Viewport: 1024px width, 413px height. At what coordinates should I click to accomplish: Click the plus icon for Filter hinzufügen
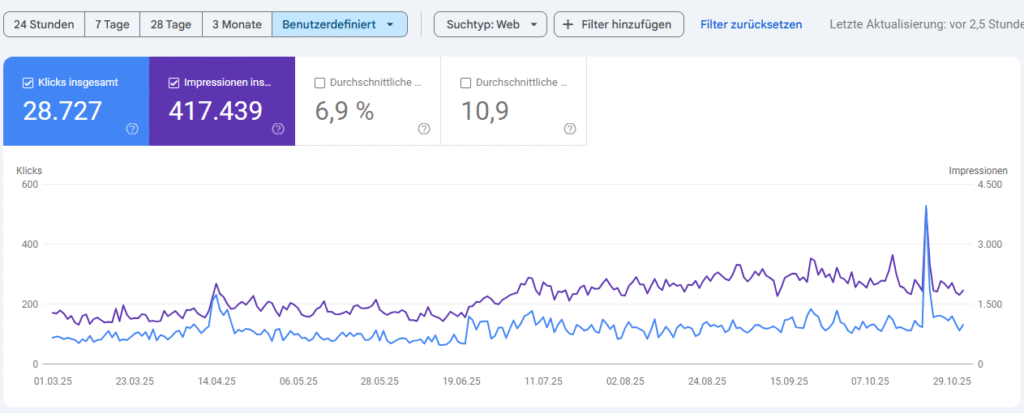coord(568,24)
